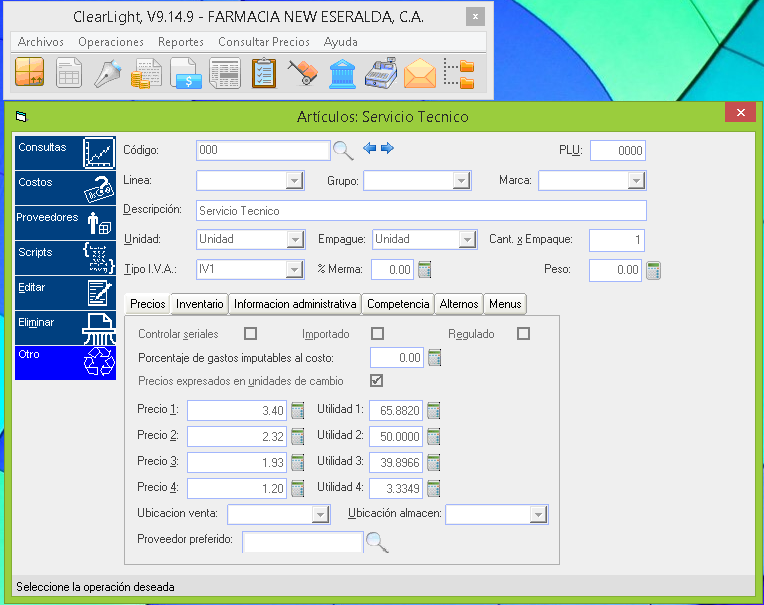Click the coins and document toolbar icon
The width and height of the screenshot is (764, 605).
click(146, 73)
